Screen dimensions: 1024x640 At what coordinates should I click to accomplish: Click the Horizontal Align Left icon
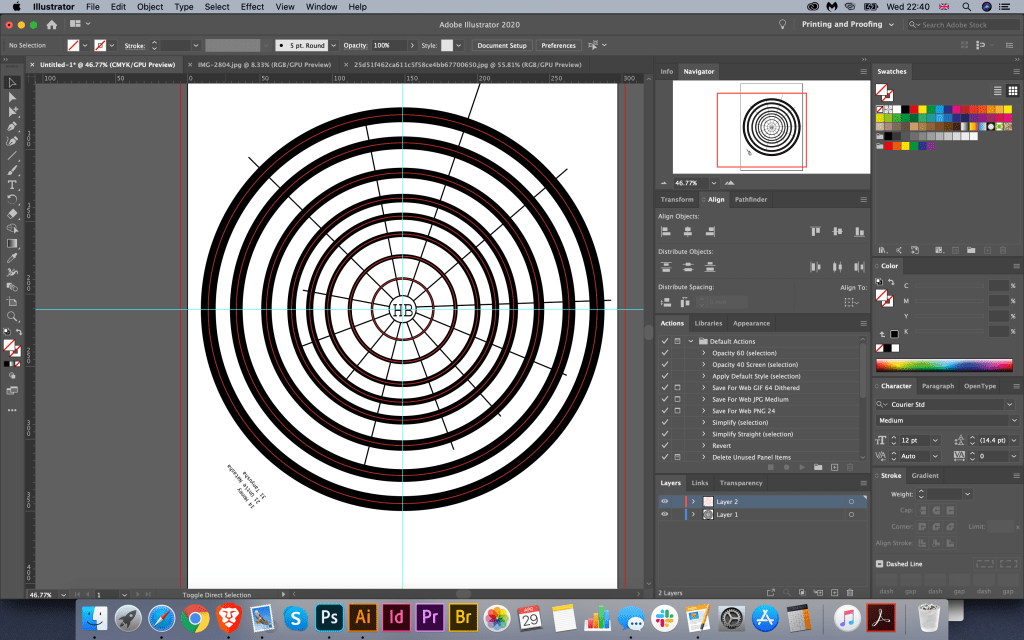tap(665, 231)
